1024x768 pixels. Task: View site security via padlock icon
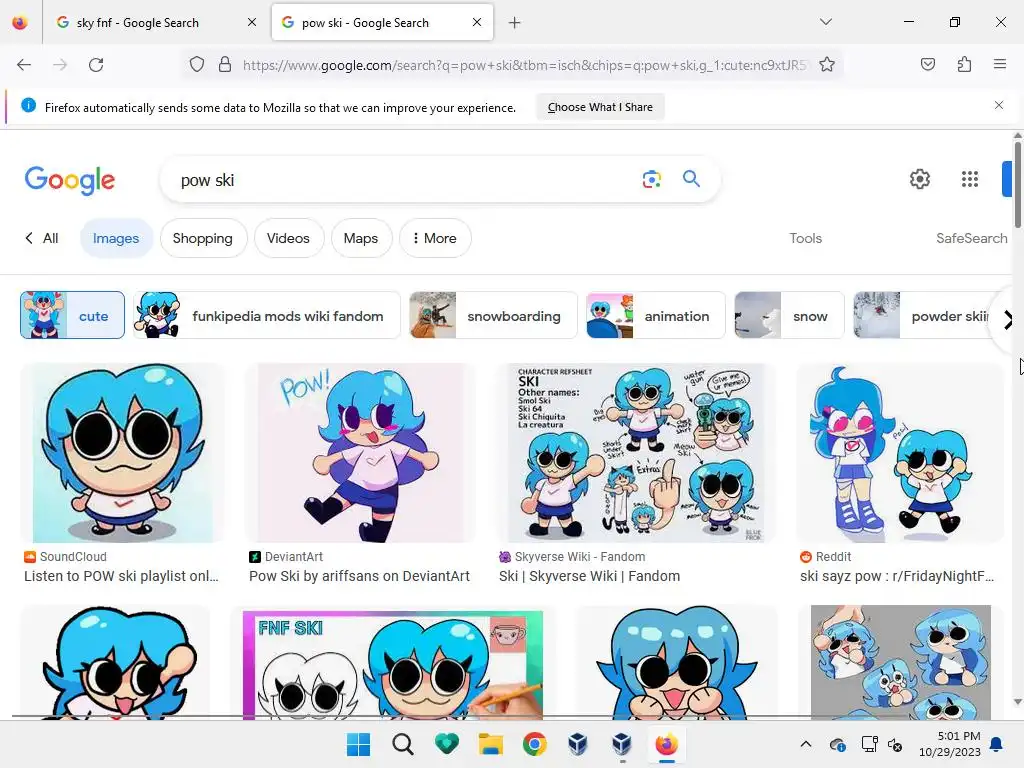[225, 65]
